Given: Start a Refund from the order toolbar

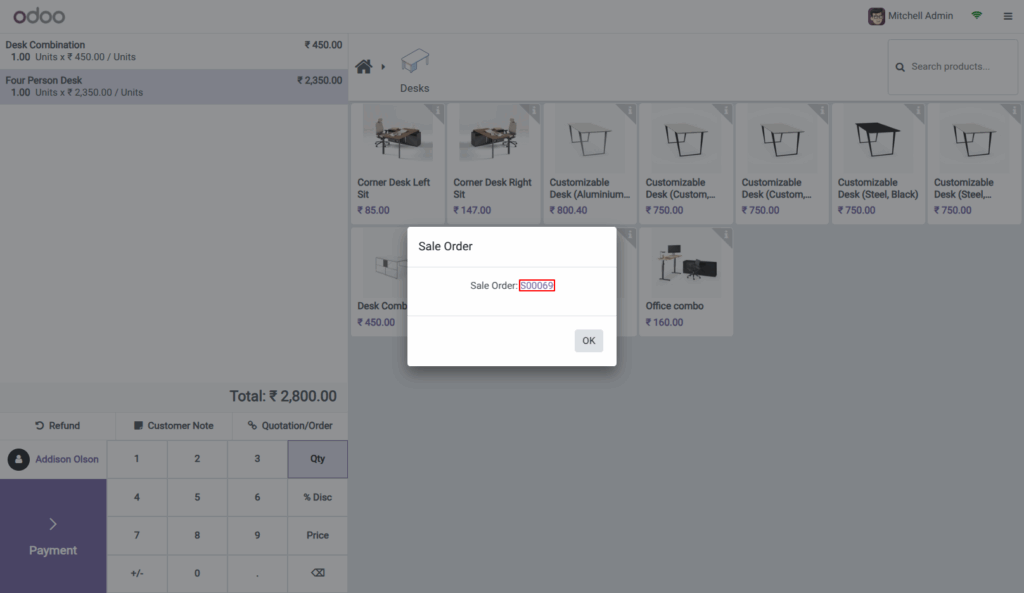Looking at the screenshot, I should pos(57,425).
